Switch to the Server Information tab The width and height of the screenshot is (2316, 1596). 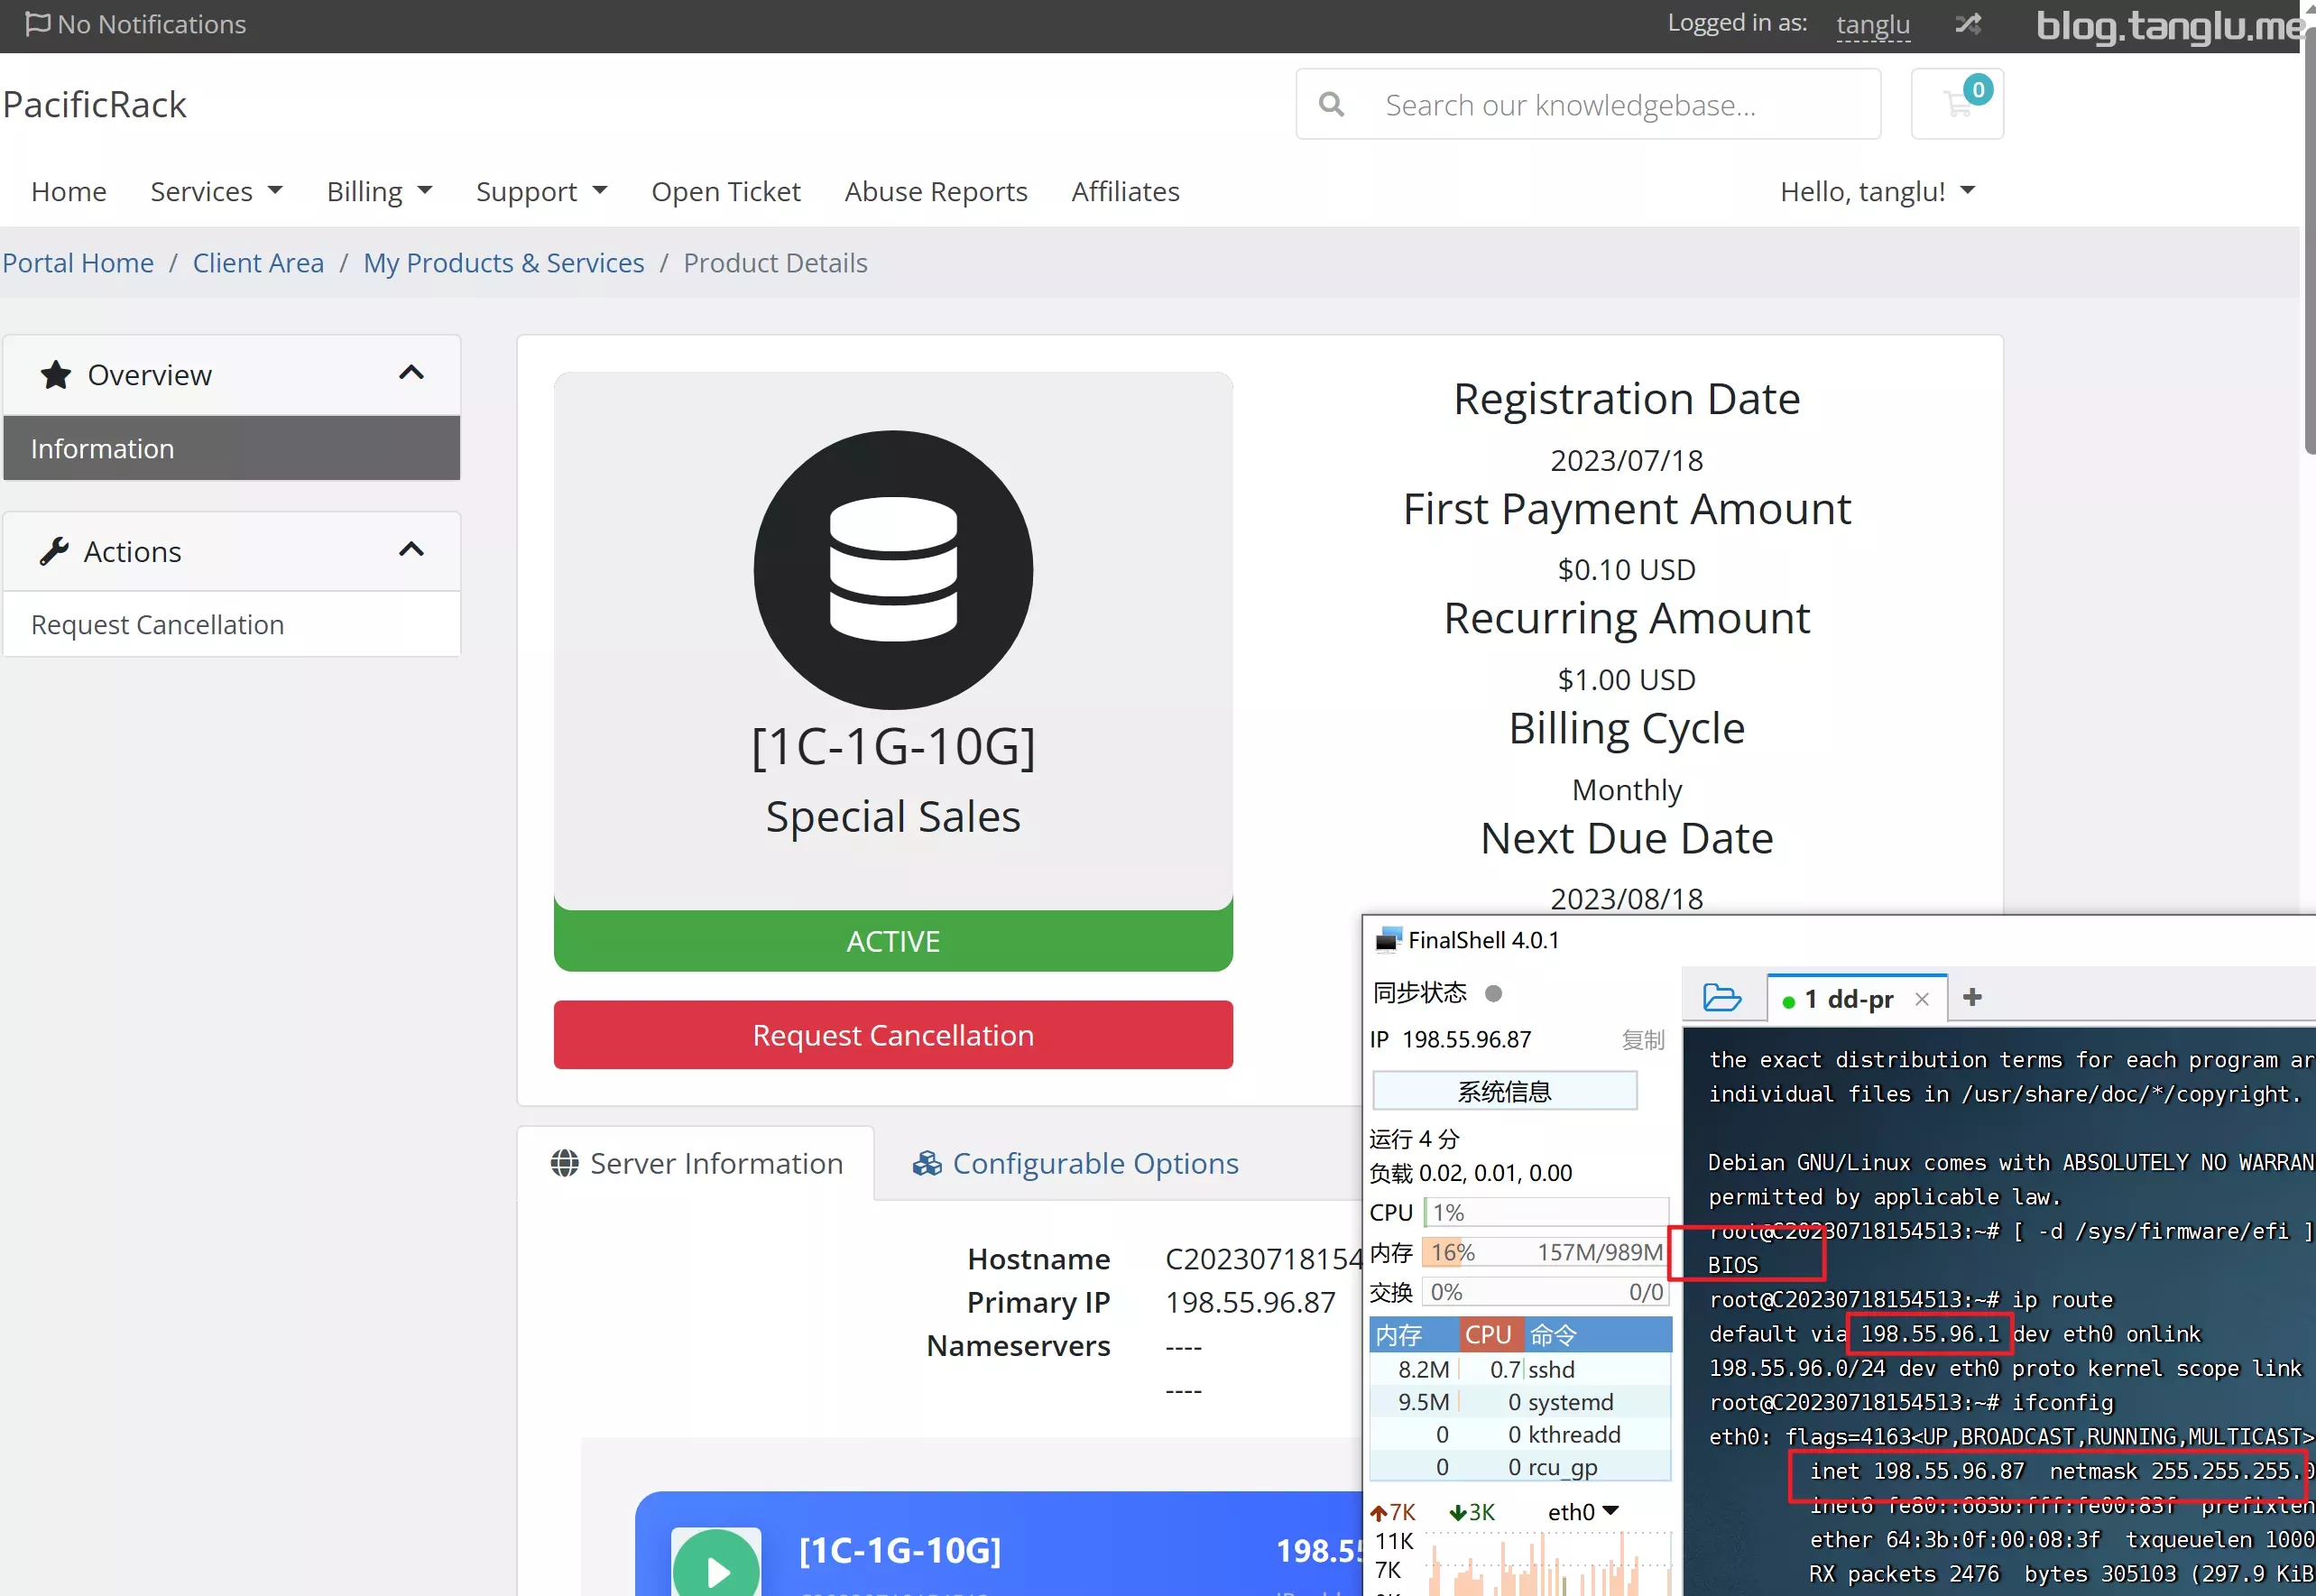point(696,1163)
